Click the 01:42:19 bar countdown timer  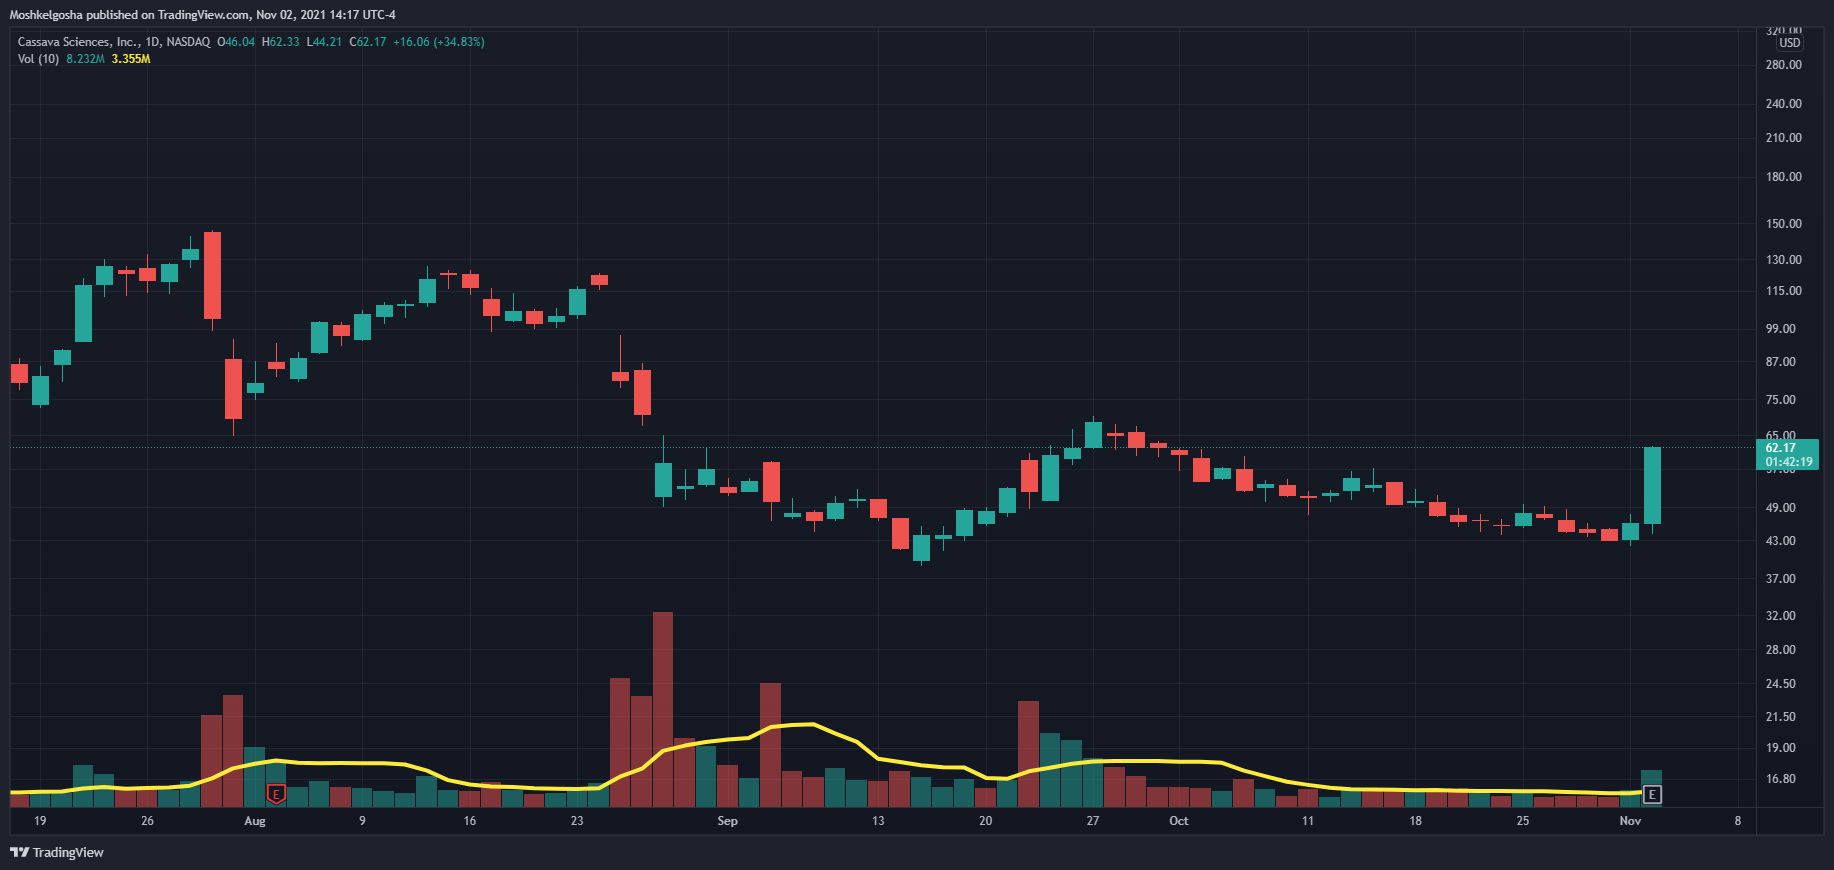coord(1789,462)
